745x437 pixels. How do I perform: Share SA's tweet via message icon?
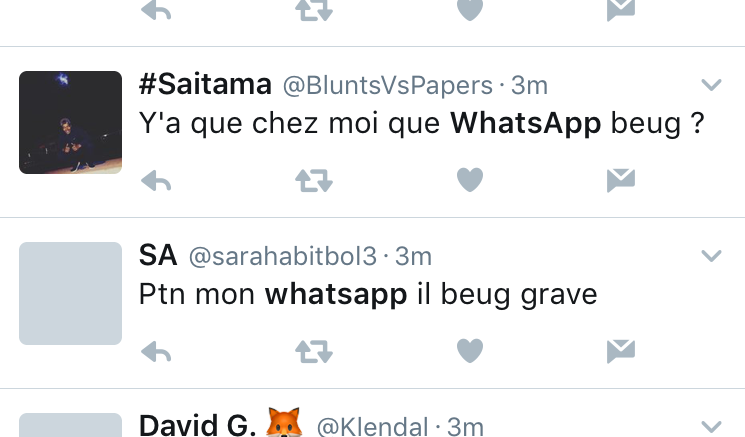click(621, 351)
